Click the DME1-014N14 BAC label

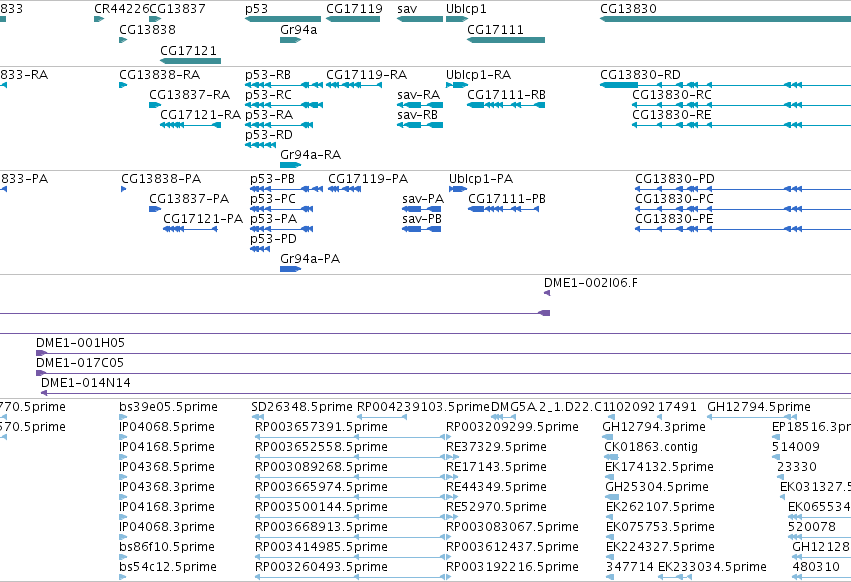click(86, 383)
